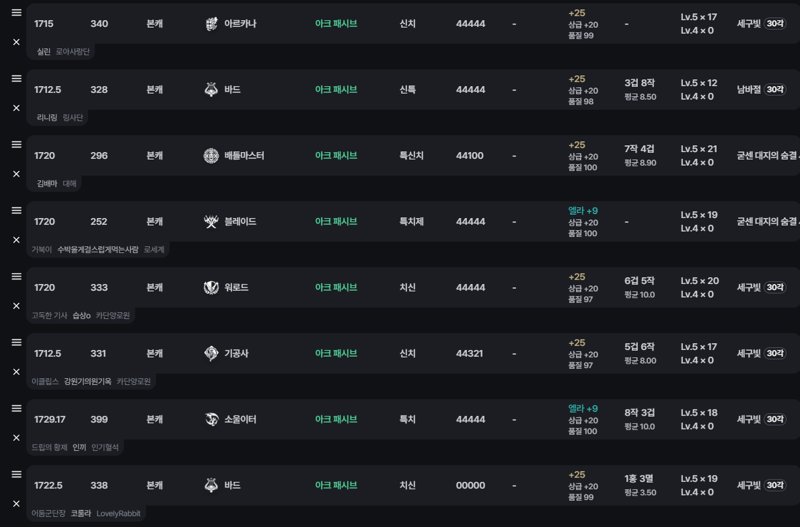The image size is (800, 527).
Task: Open the 아크 패시브 link on 블레이드 row
Action: 336,221
